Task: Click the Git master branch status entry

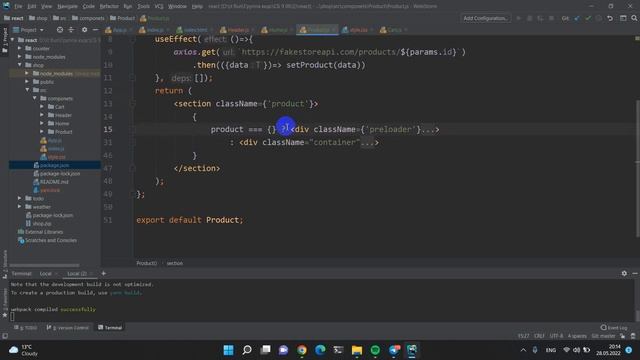Action: pyautogui.click(x=603, y=336)
